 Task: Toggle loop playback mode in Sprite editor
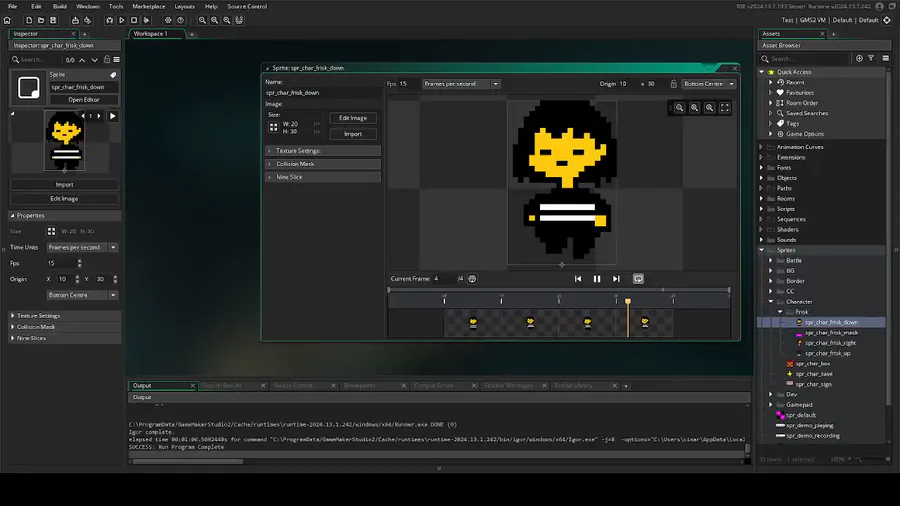click(x=638, y=279)
